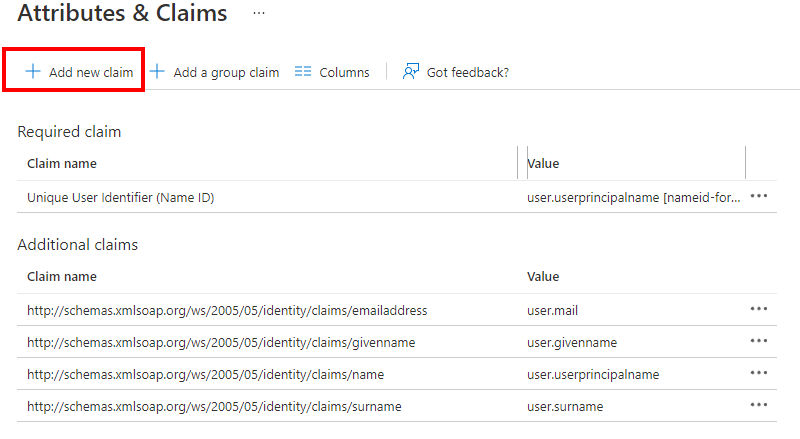Click the plus icon for Add a group claim
The image size is (800, 439).
157,71
